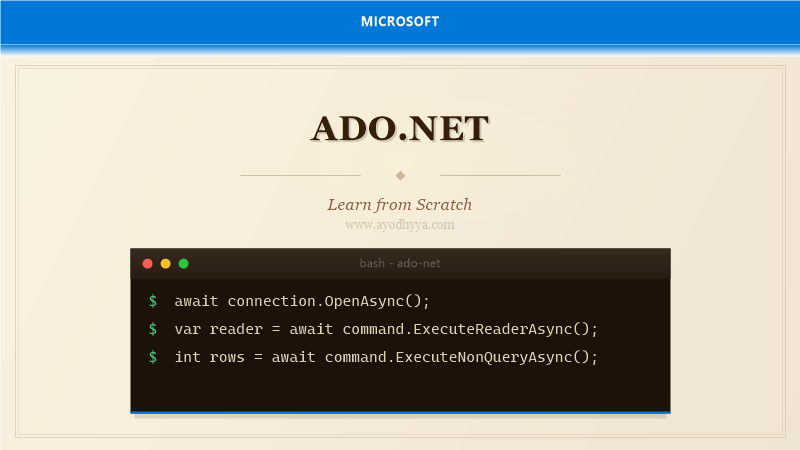Click the 'bash - ado-net' terminal title

pos(400,263)
